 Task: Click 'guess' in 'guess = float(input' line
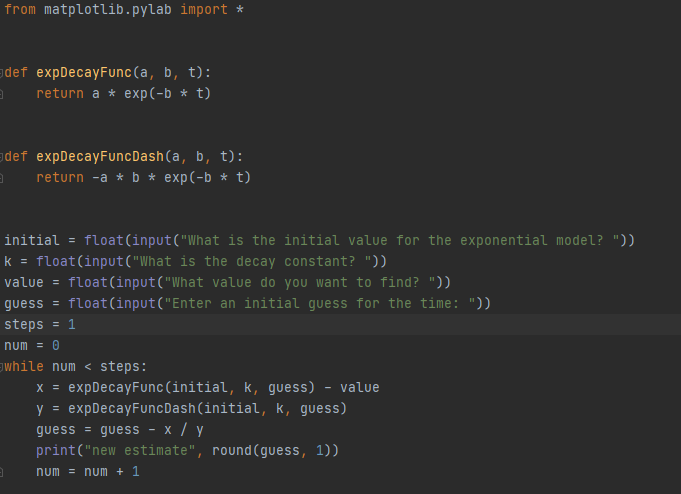point(24,304)
